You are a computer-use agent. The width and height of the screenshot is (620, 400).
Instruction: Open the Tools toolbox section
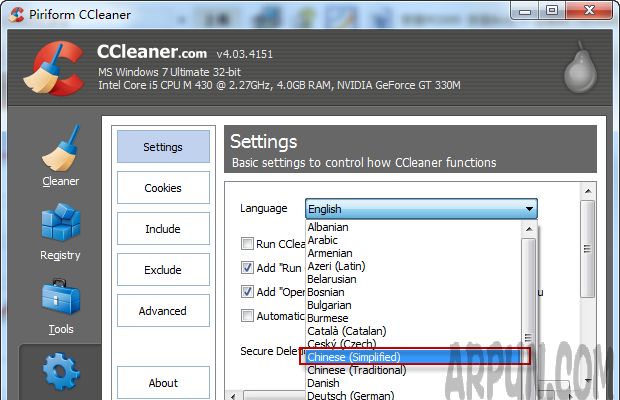pyautogui.click(x=60, y=307)
